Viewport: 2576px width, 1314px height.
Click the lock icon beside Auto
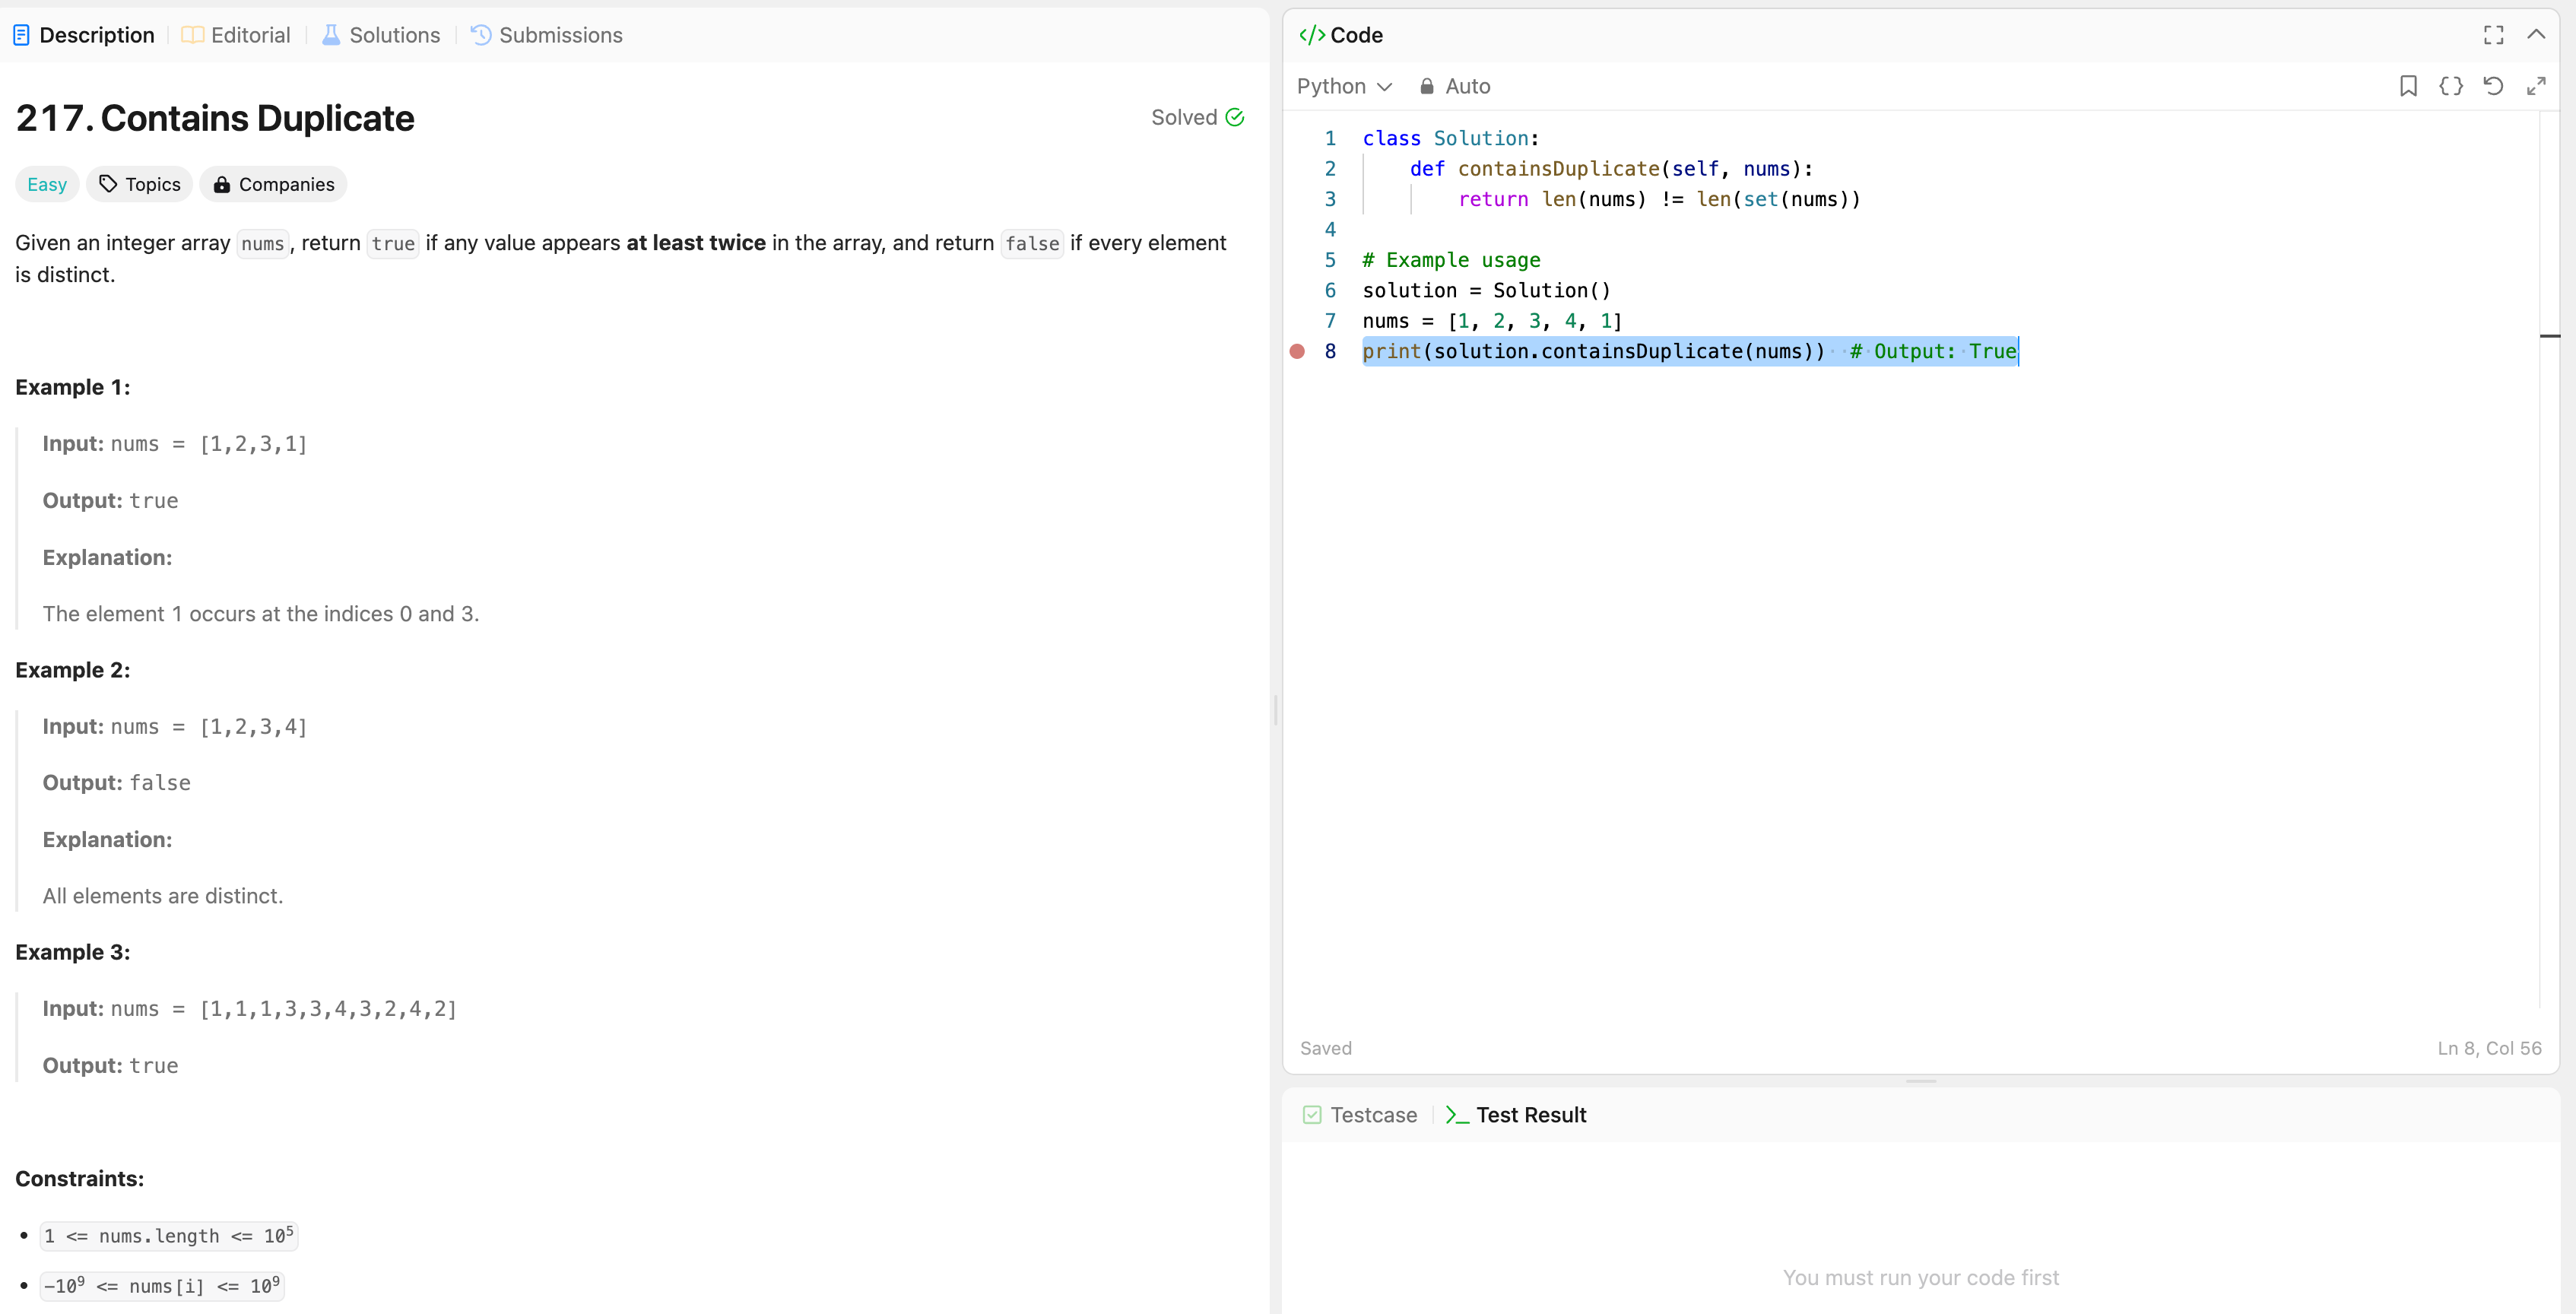(x=1426, y=87)
